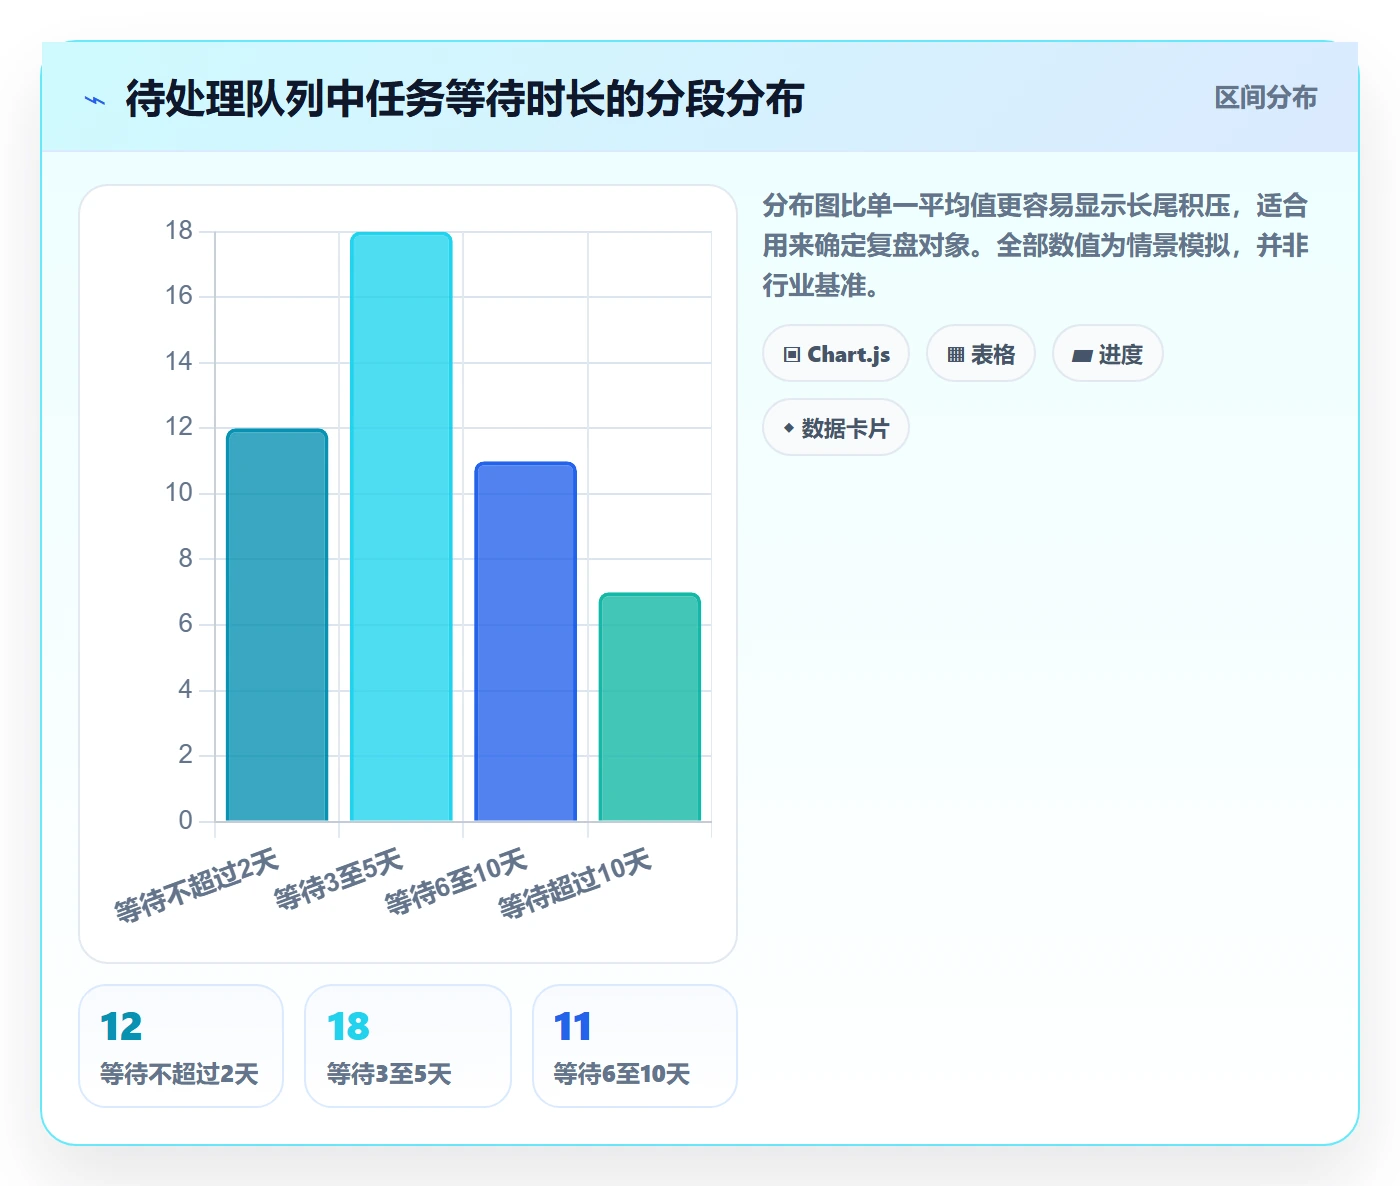Click the y-axis value 18
The width and height of the screenshot is (1400, 1186).
[179, 231]
